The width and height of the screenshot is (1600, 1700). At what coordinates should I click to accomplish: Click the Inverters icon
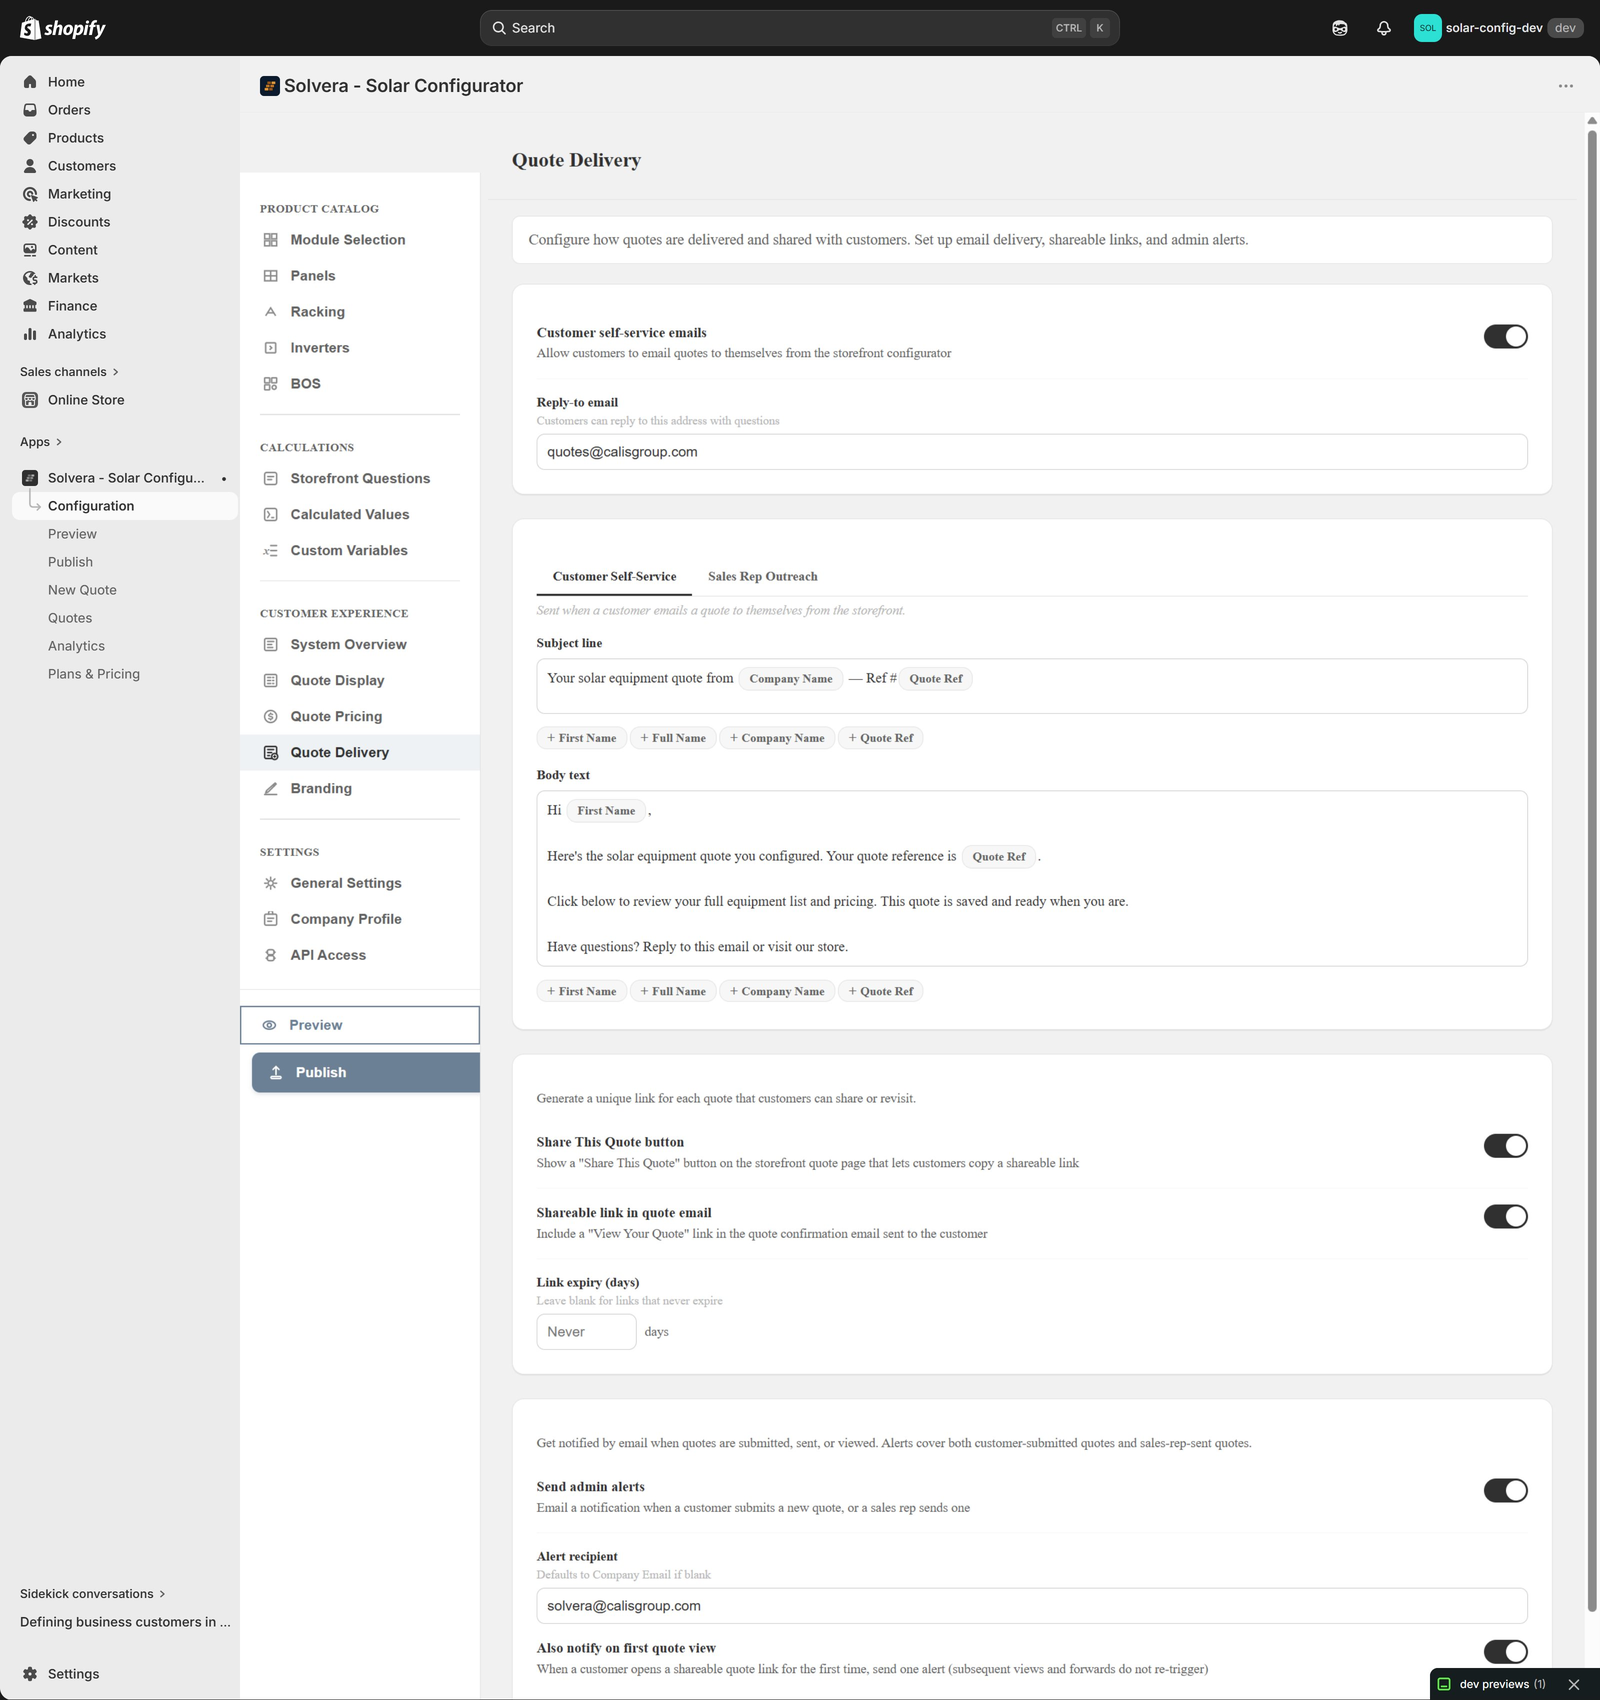click(x=270, y=348)
